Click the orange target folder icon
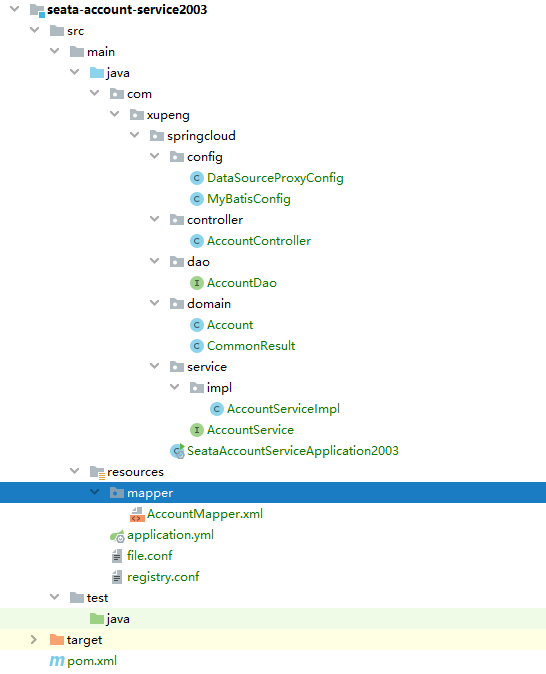 click(57, 640)
